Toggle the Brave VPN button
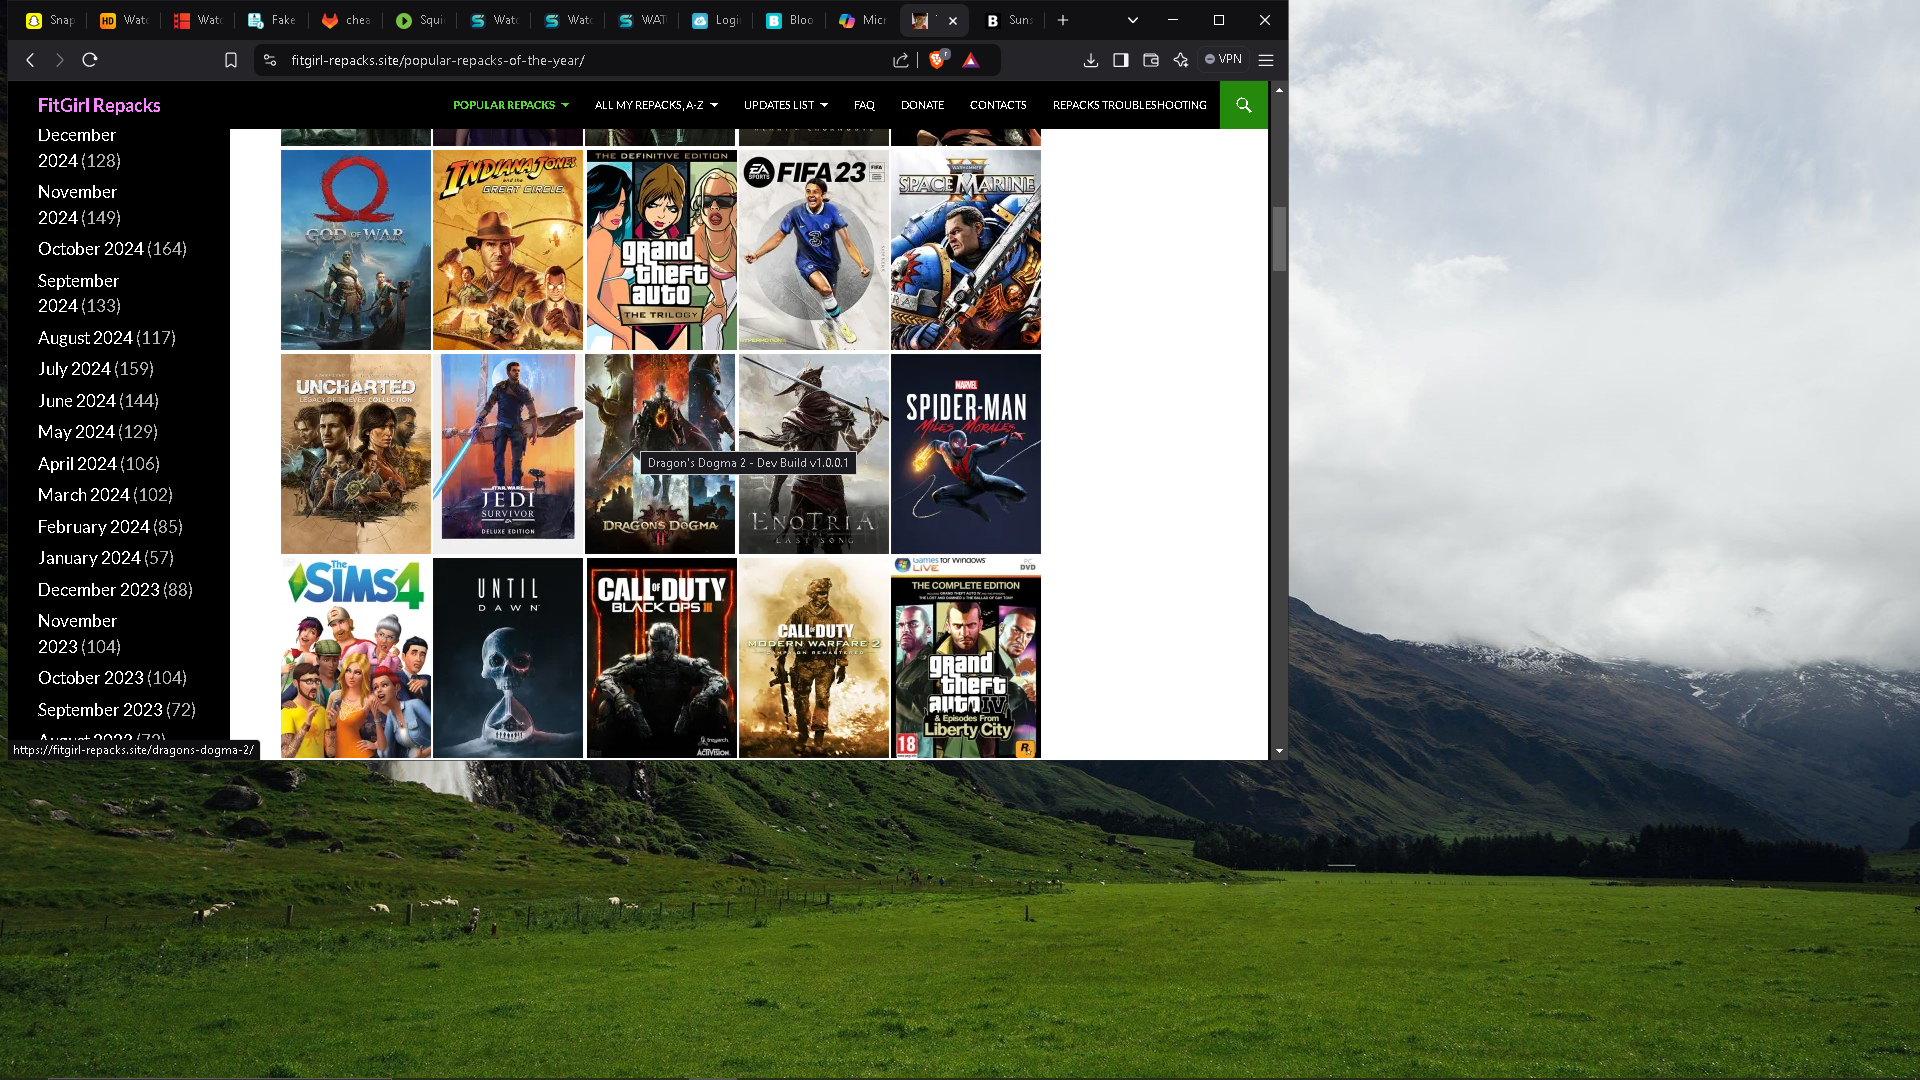The width and height of the screenshot is (1920, 1080). coord(1223,60)
